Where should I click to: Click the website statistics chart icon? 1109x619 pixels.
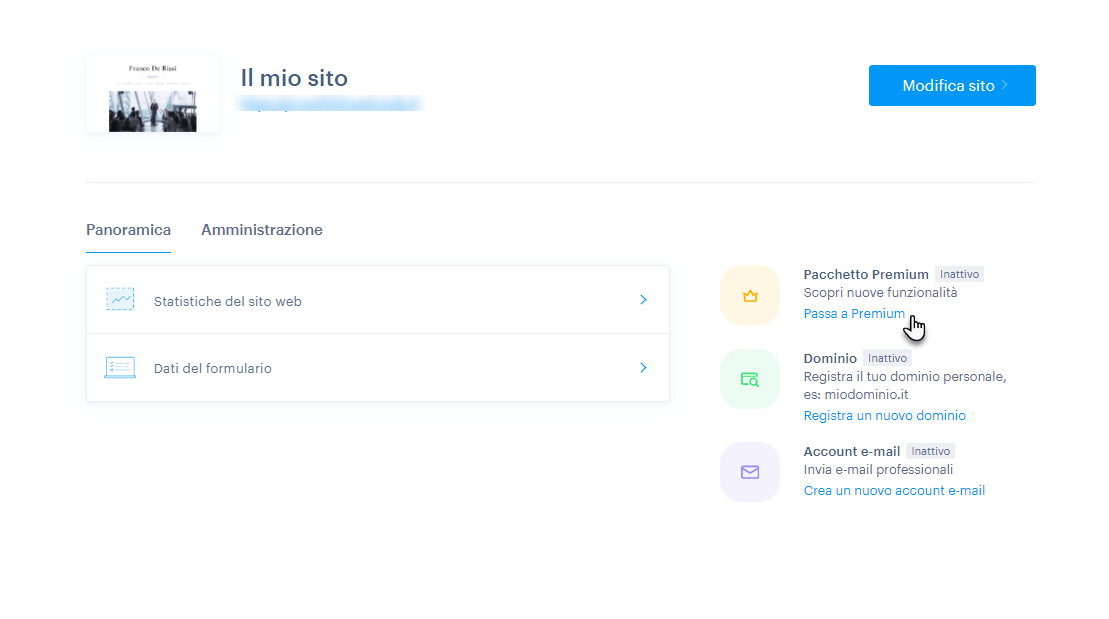point(120,299)
